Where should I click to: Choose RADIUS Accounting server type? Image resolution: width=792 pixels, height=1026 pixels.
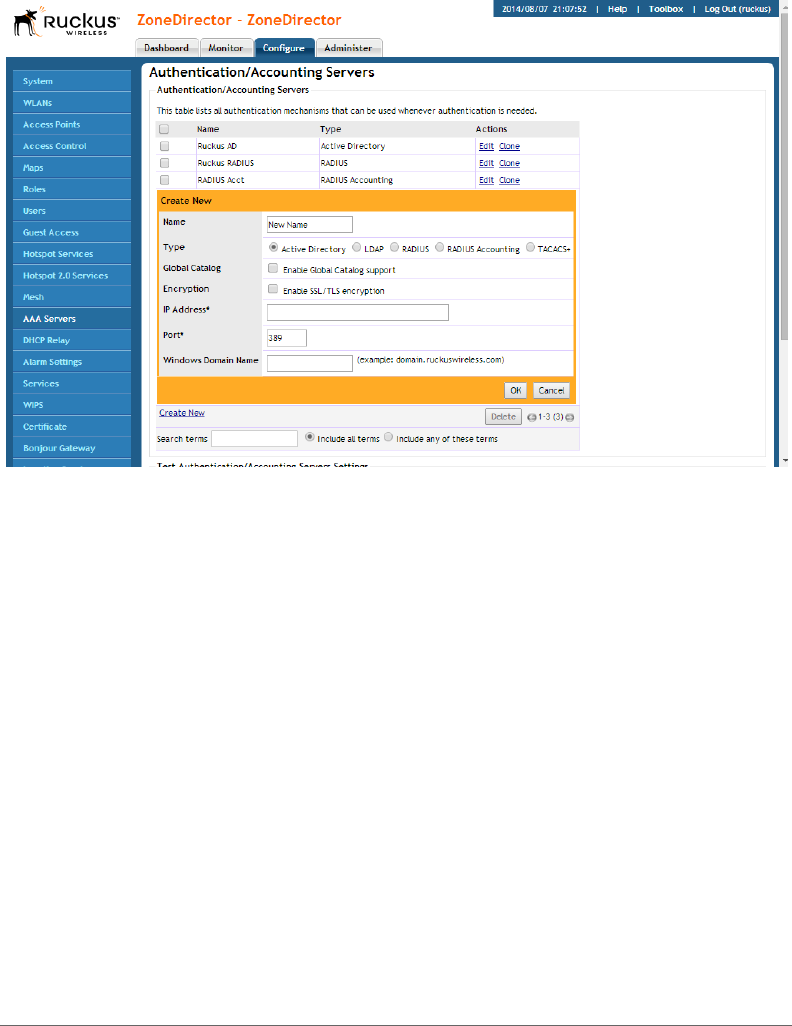[x=440, y=247]
